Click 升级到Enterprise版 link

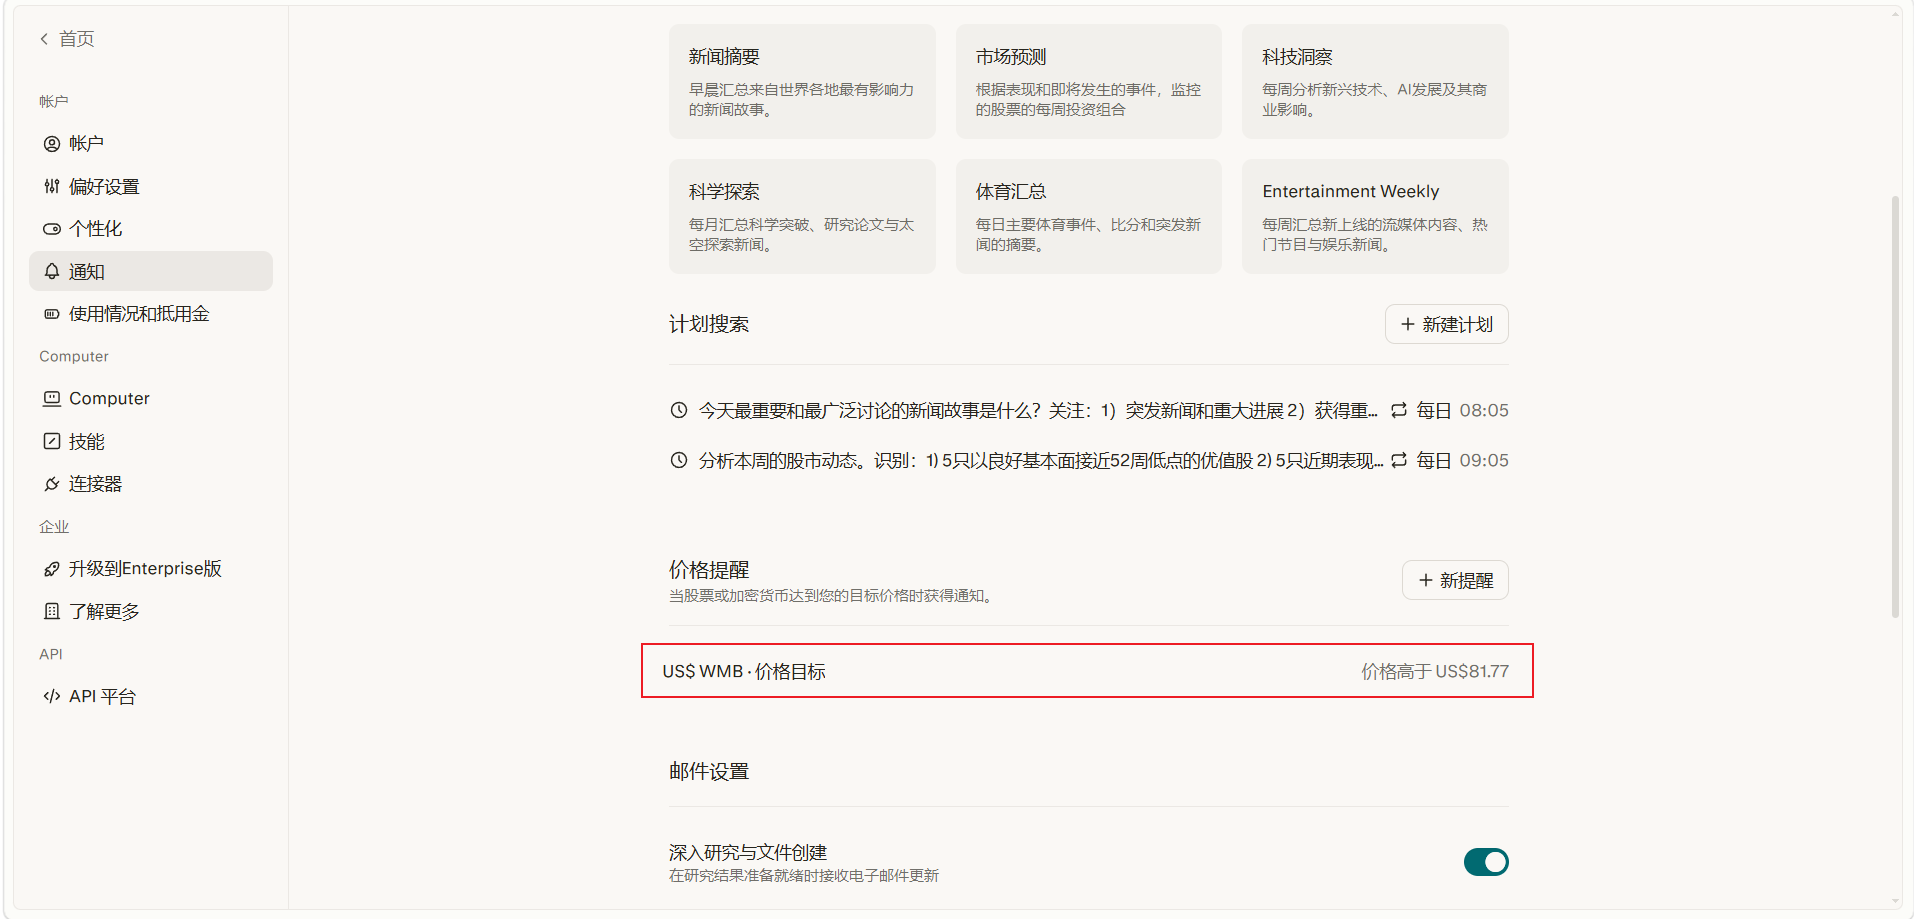(151, 569)
